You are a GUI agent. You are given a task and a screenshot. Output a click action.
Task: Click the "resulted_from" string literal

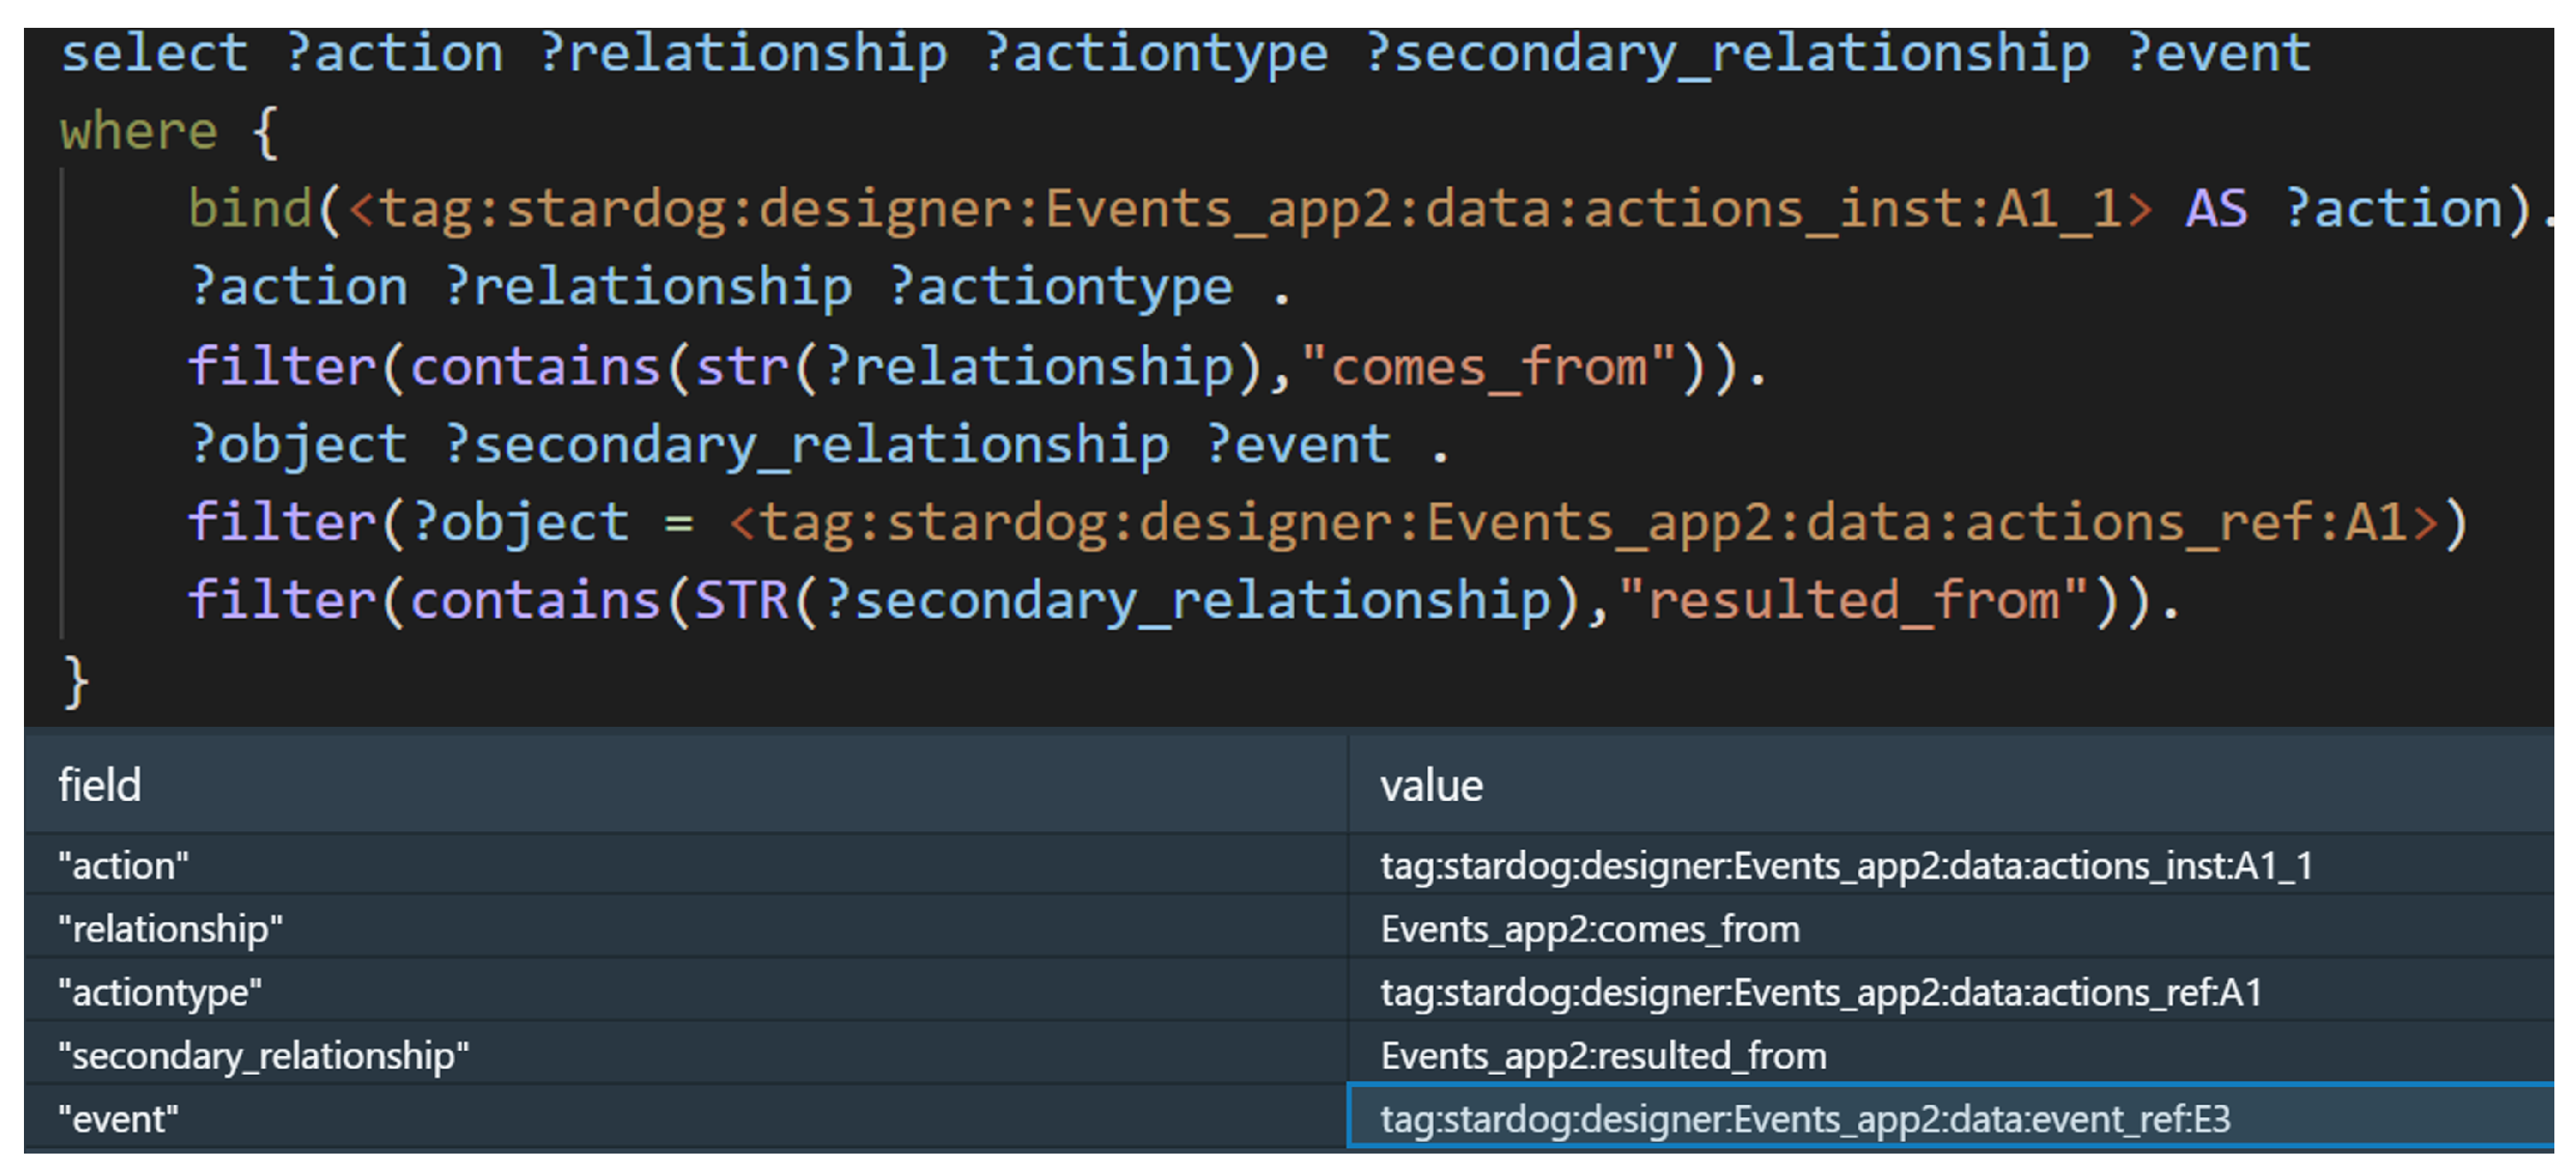click(1852, 600)
